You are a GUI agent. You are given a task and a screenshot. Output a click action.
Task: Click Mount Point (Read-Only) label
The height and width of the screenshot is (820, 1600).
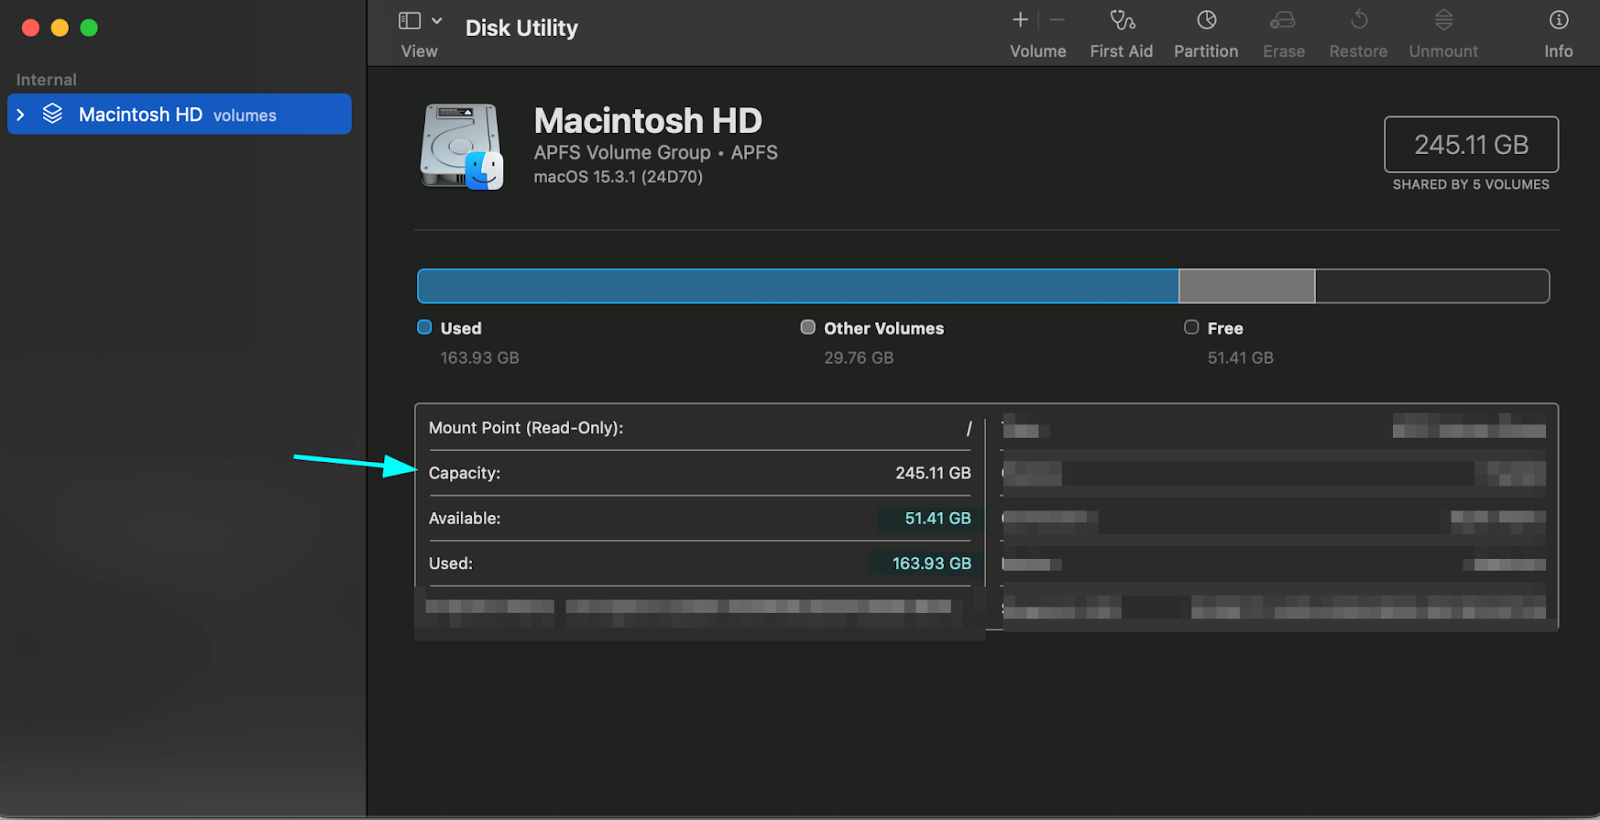(526, 428)
